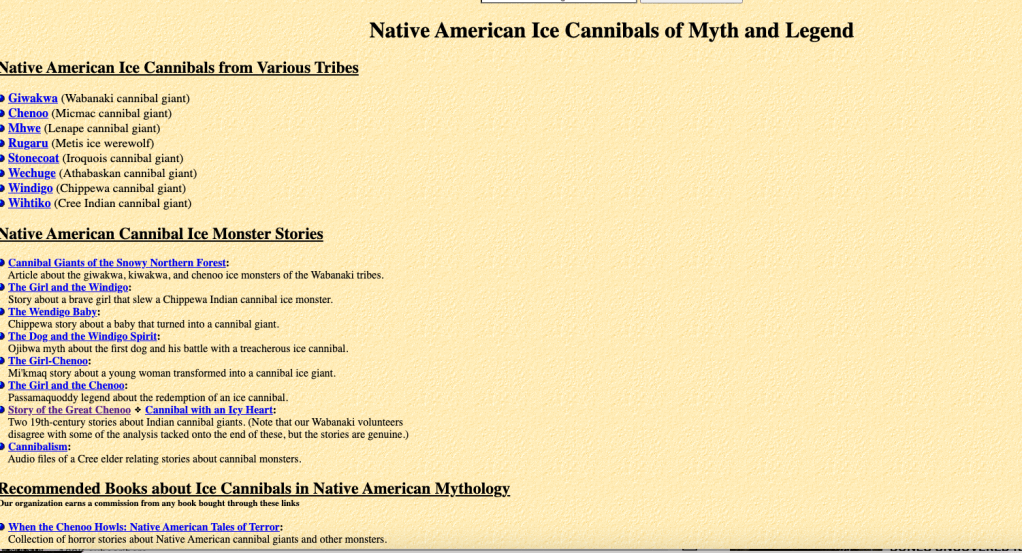
Task: Open The Girl and the Chenoo legend
Action: [x=67, y=385]
